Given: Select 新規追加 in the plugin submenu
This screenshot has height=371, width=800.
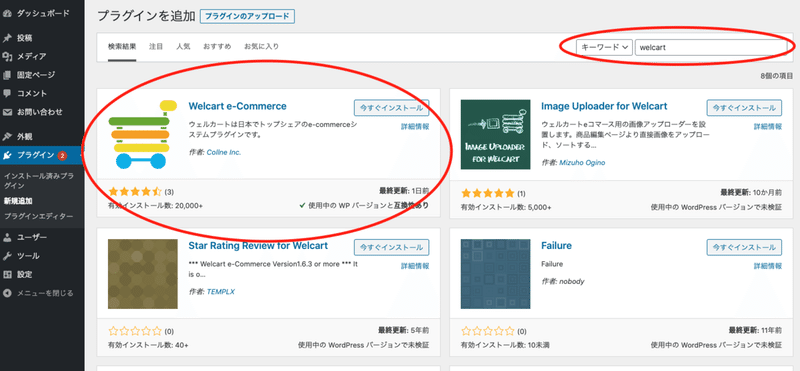Looking at the screenshot, I should (x=18, y=201).
